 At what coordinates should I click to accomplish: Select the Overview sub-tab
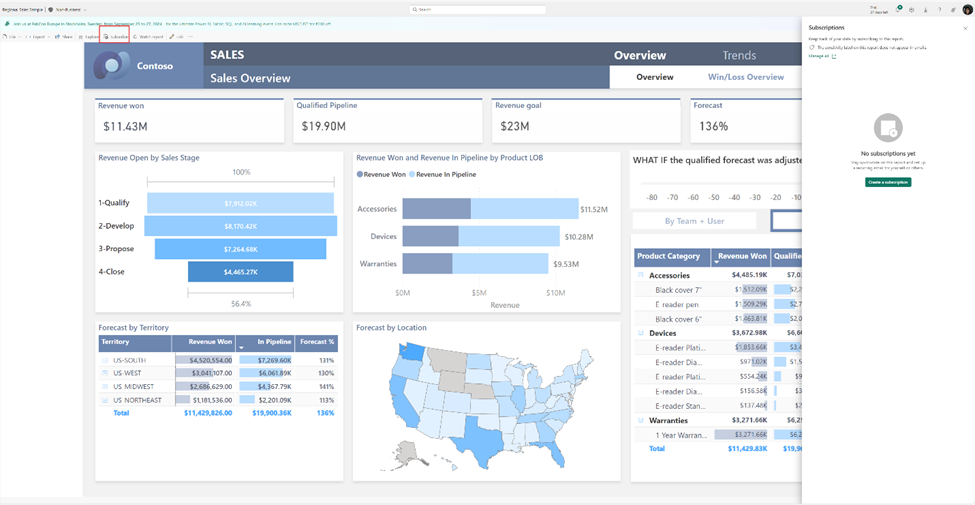(655, 77)
